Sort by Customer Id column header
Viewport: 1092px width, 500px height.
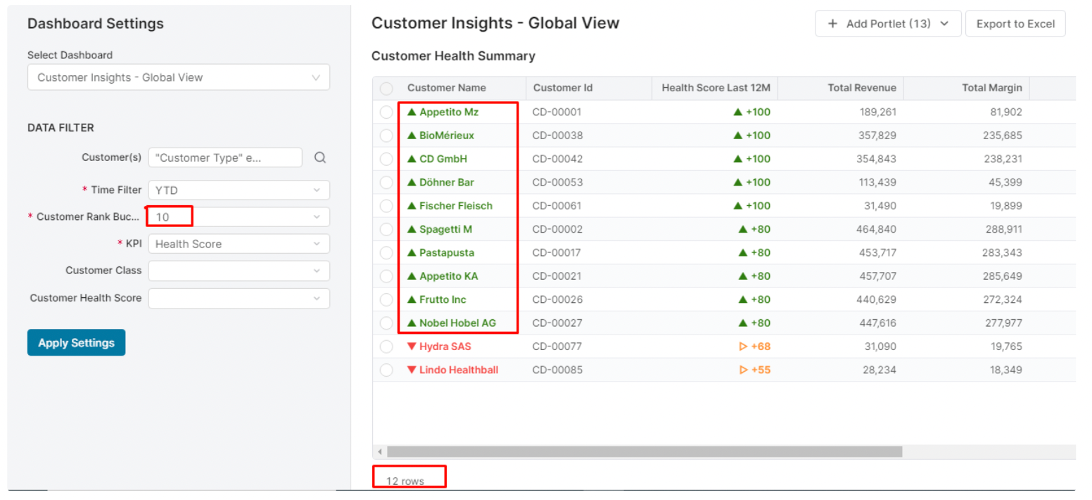[x=563, y=88]
